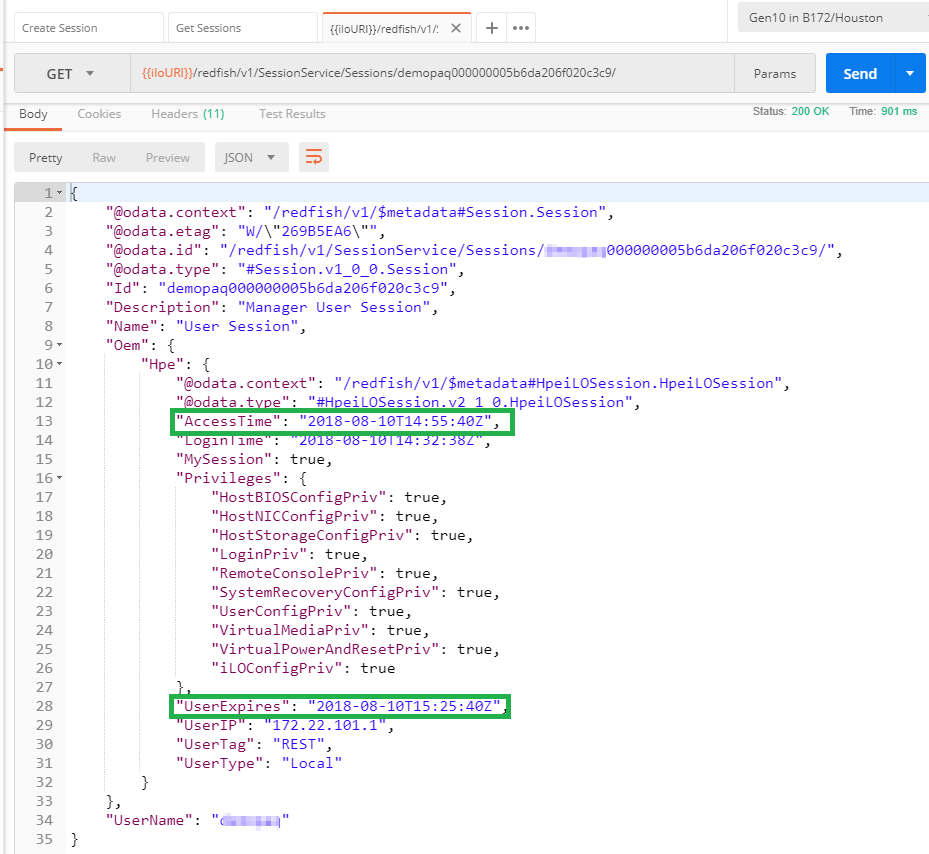Switch to the Create Session tab

click(x=86, y=28)
